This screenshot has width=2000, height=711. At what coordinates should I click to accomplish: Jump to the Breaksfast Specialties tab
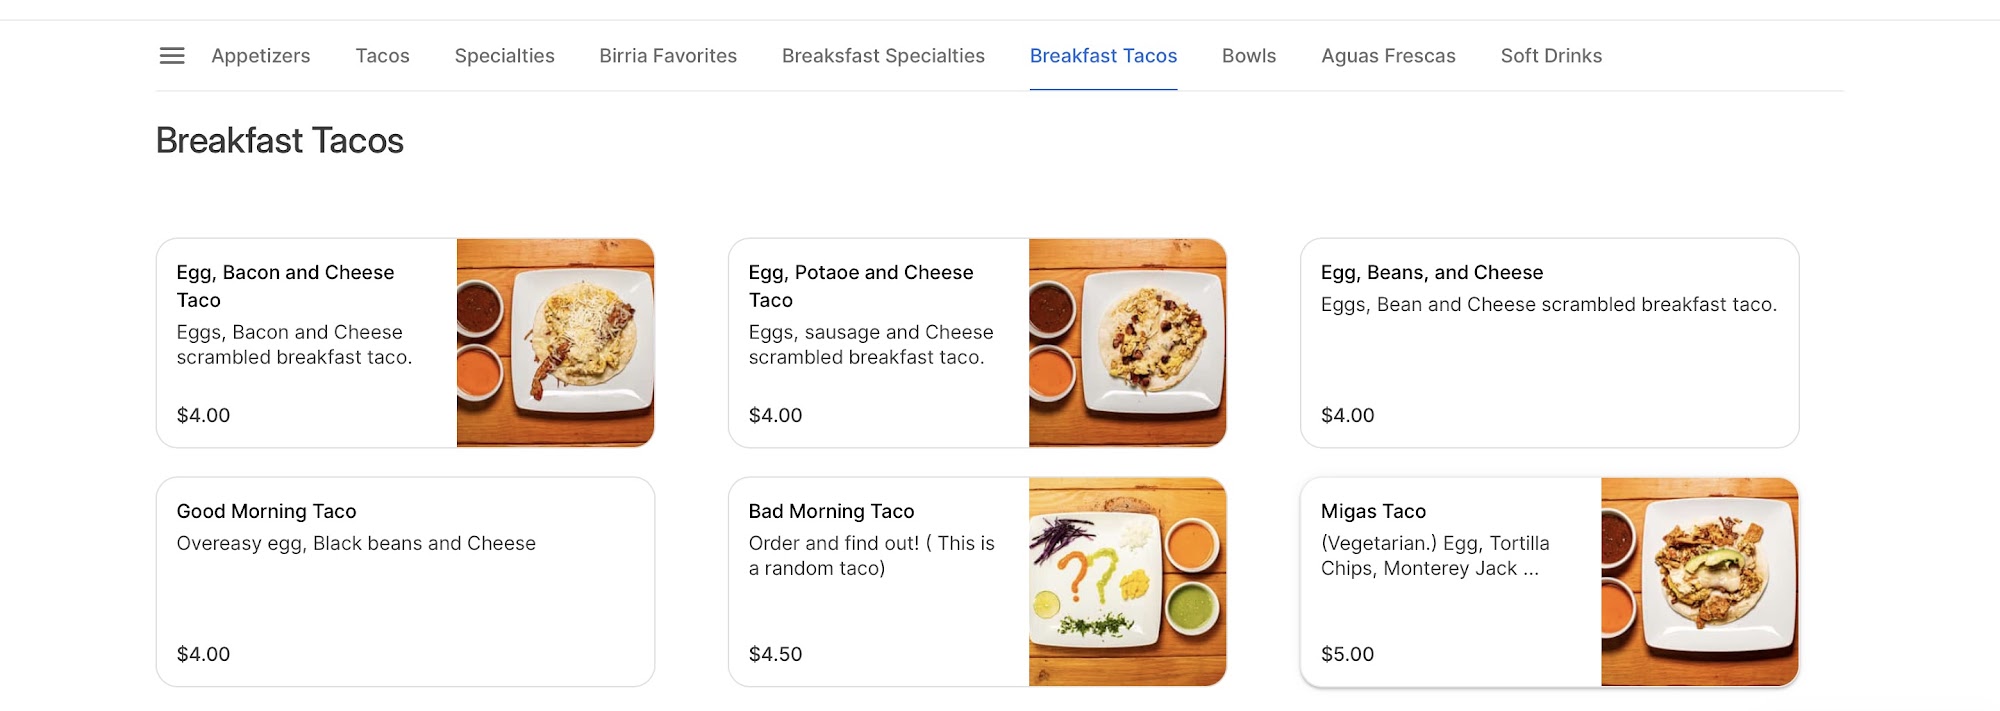tap(883, 56)
